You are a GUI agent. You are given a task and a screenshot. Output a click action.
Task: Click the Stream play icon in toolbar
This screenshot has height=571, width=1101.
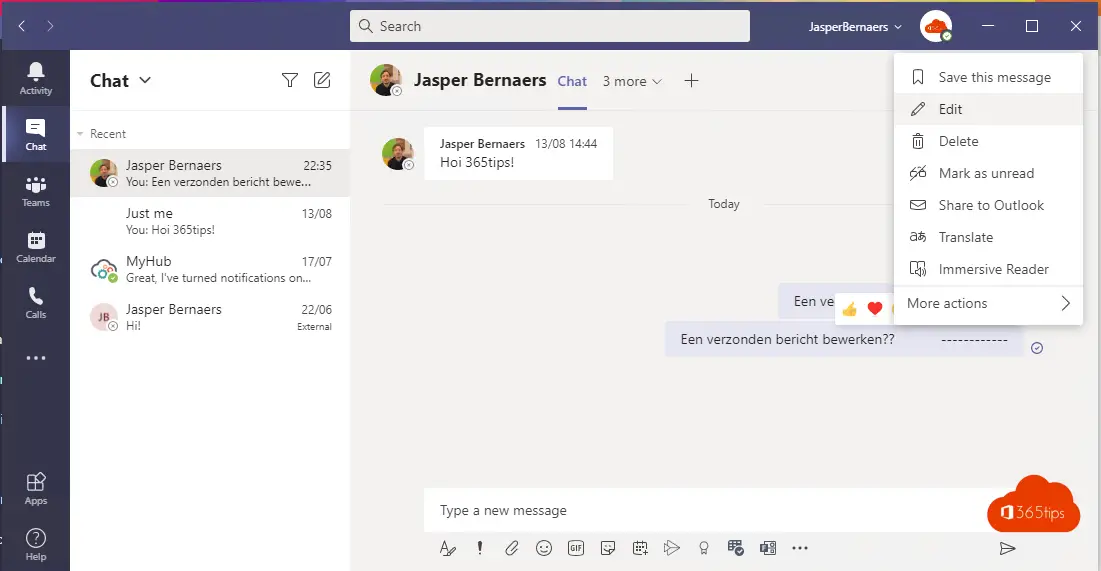[x=672, y=549]
